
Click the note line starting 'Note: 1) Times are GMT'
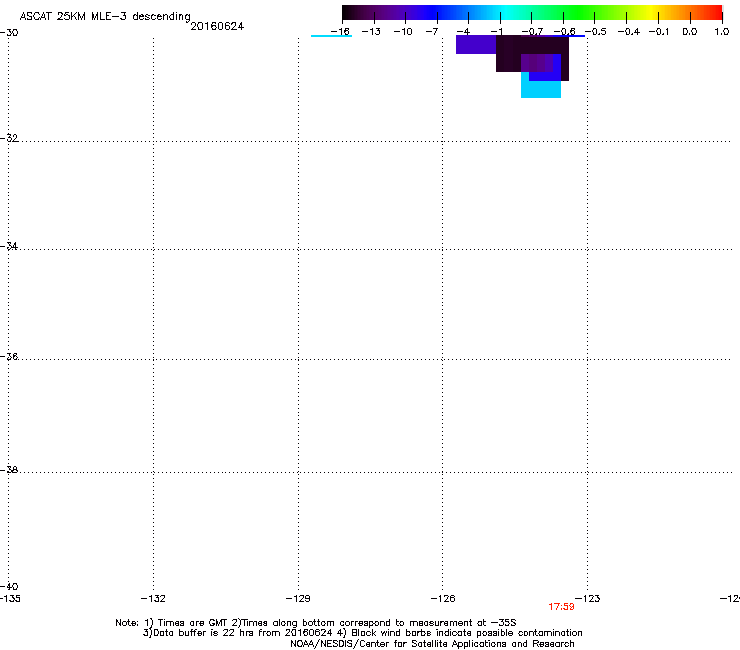tap(316, 623)
